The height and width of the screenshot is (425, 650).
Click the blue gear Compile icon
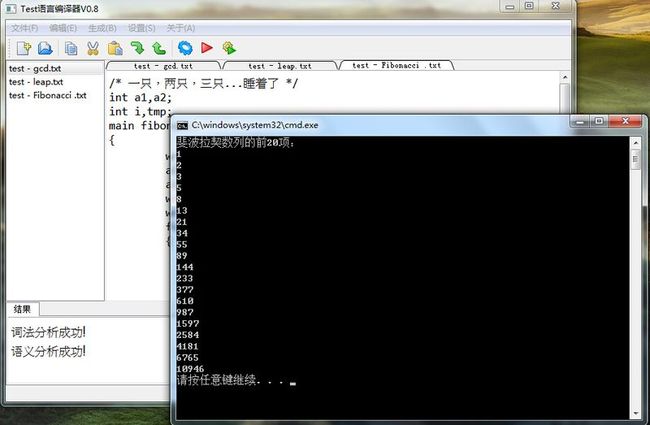(185, 48)
